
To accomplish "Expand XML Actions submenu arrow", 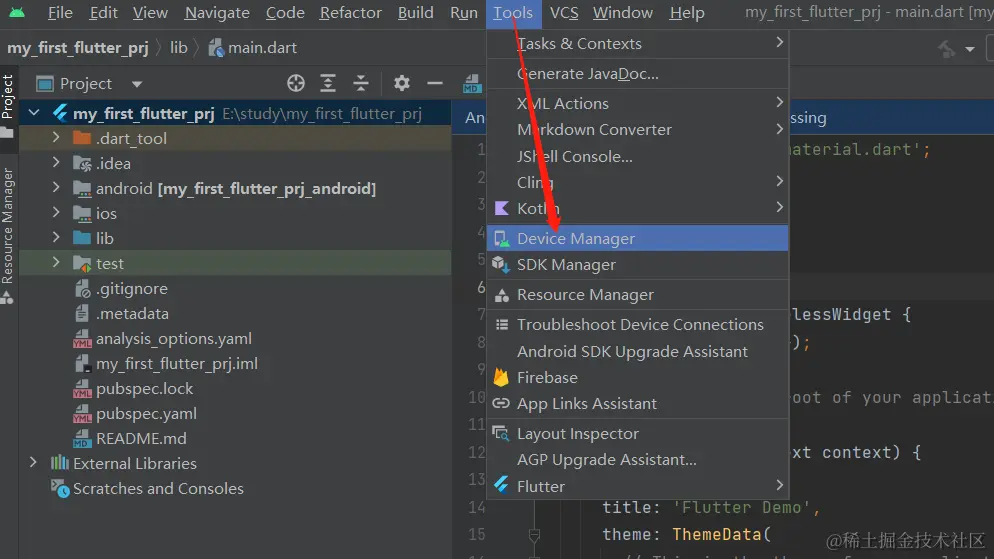I will pyautogui.click(x=780, y=102).
